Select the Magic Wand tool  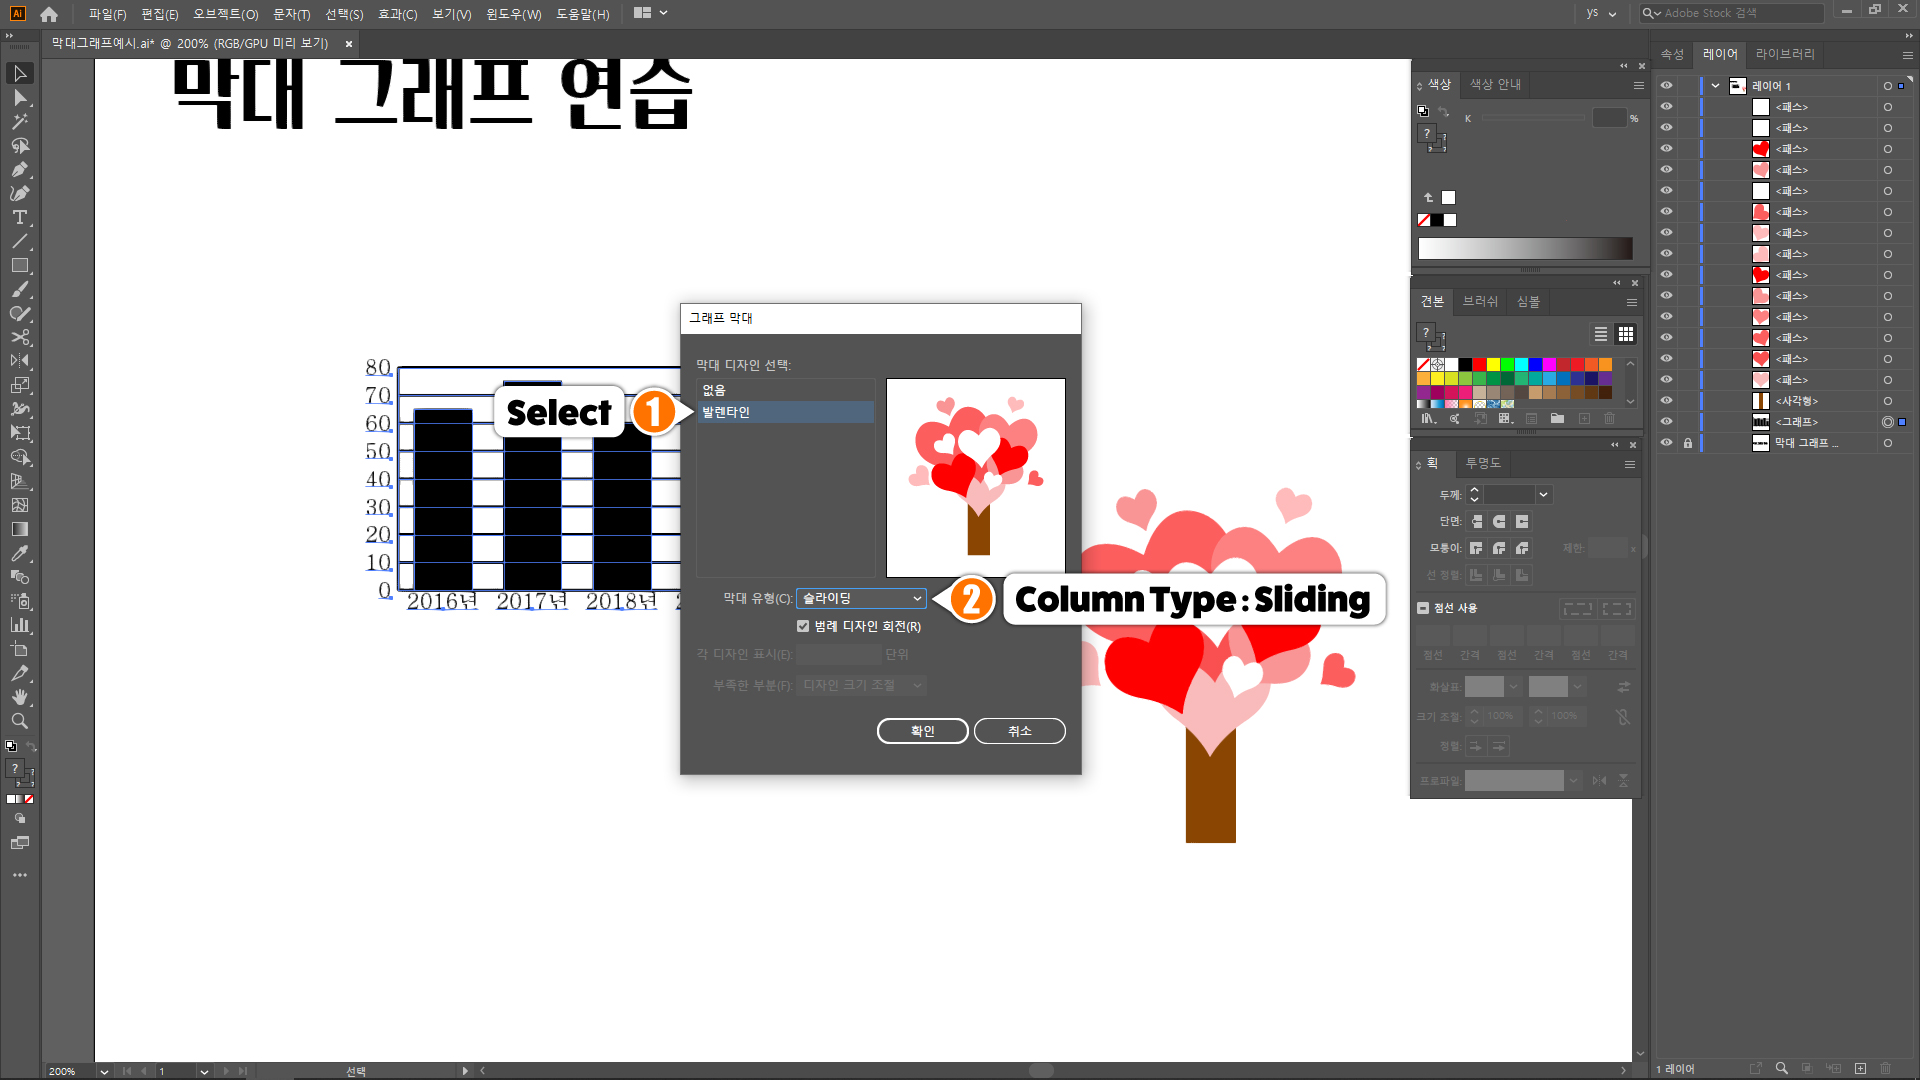coord(19,121)
